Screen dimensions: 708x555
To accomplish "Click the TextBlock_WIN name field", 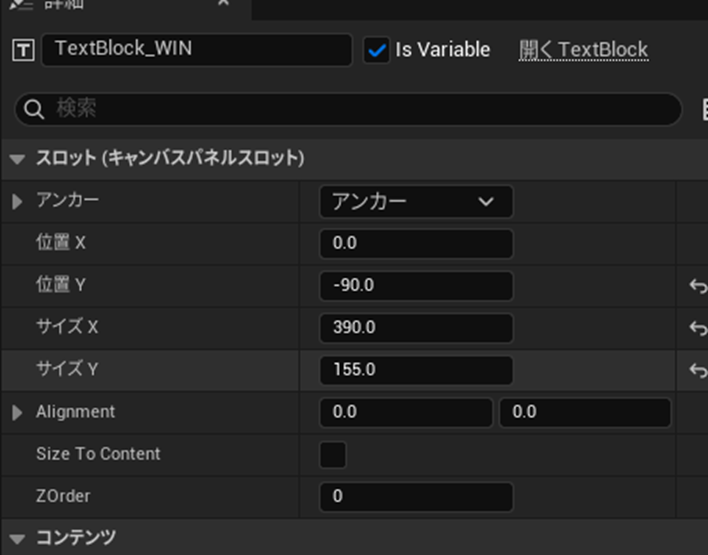I will pyautogui.click(x=196, y=50).
